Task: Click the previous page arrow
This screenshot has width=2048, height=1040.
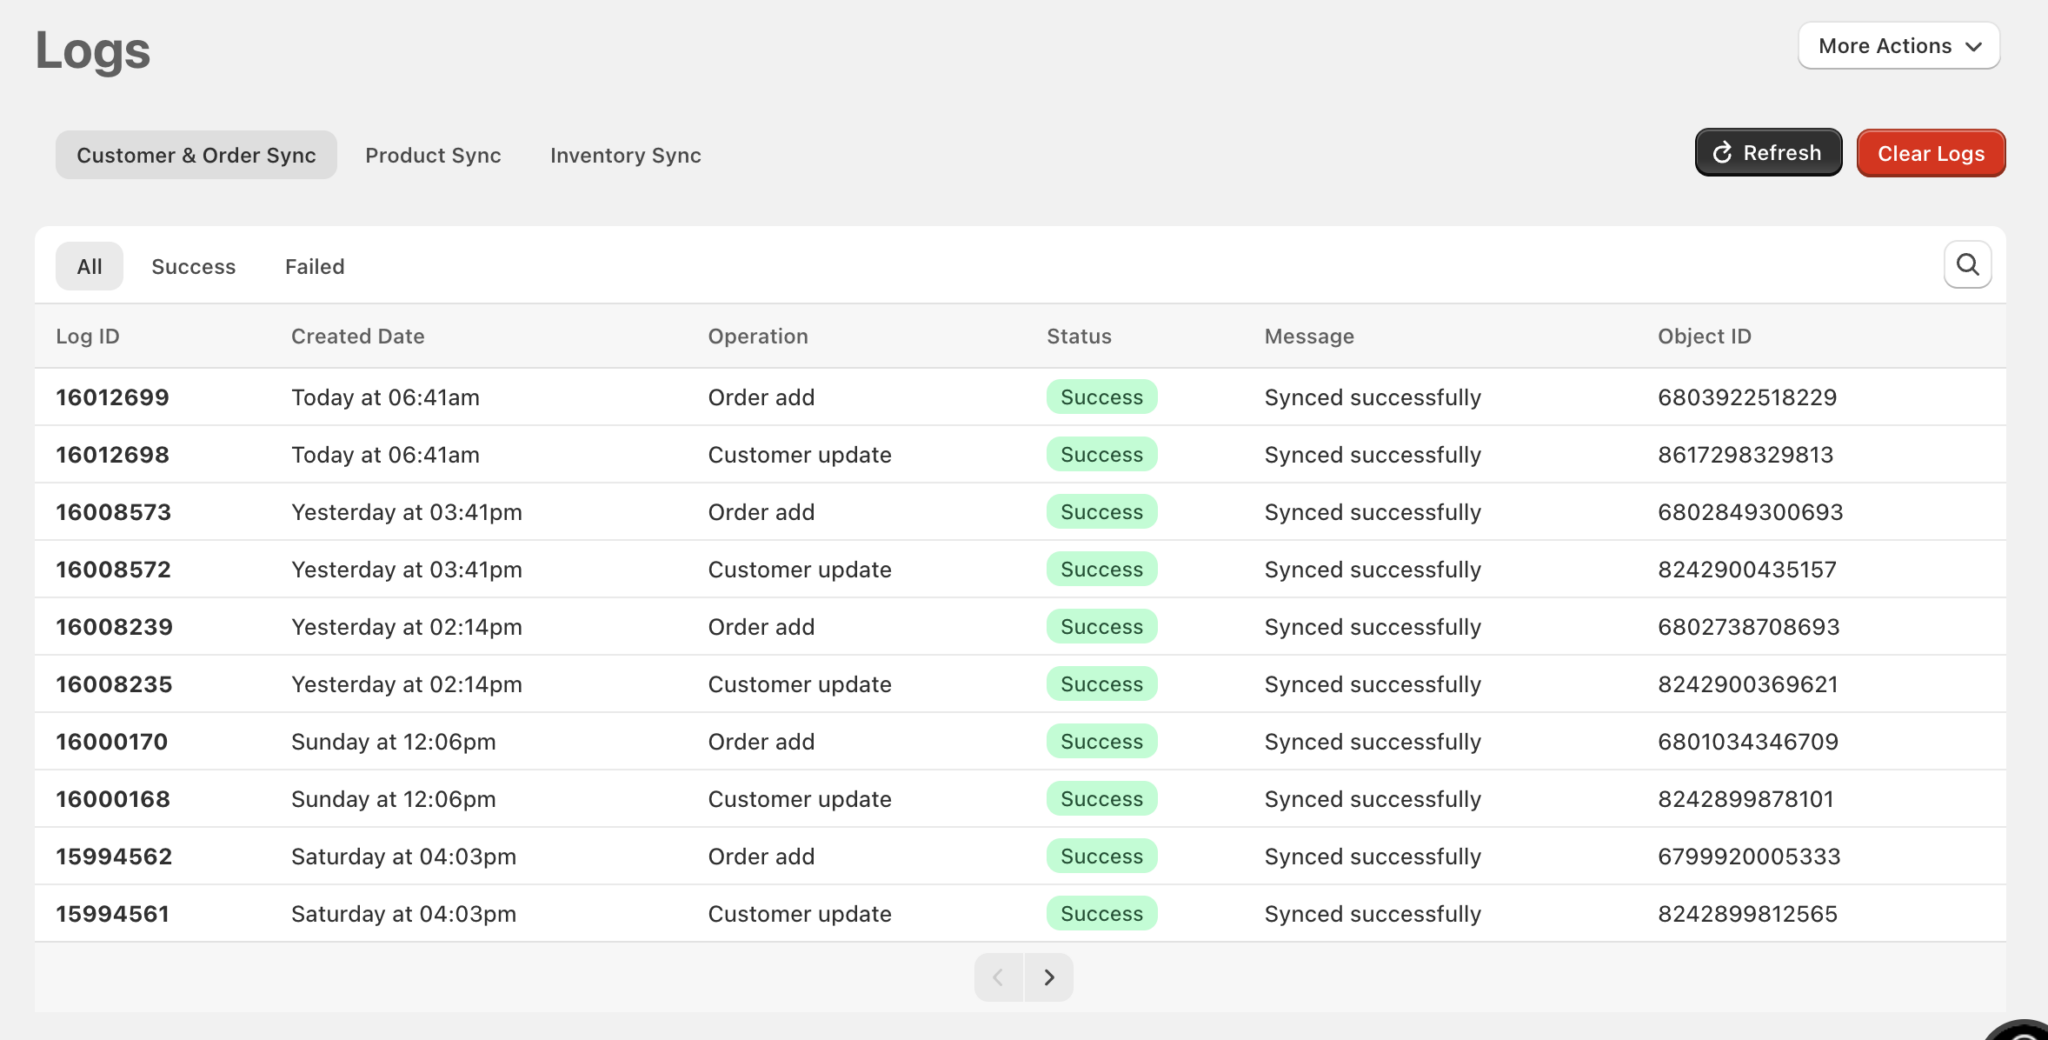Action: [x=998, y=977]
